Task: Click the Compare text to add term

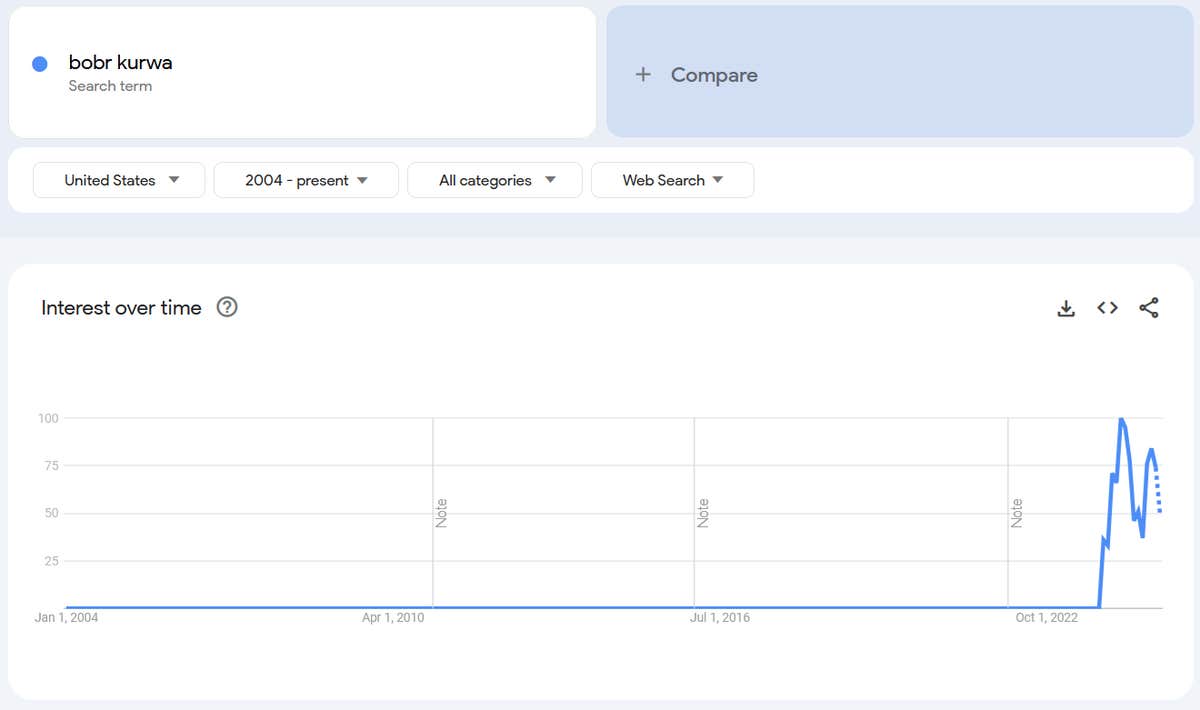Action: tap(714, 75)
